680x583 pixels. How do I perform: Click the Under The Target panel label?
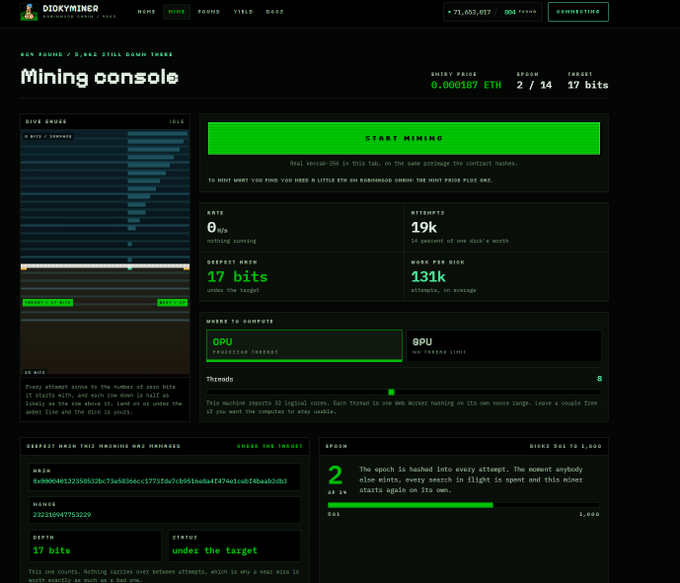pyautogui.click(x=269, y=446)
